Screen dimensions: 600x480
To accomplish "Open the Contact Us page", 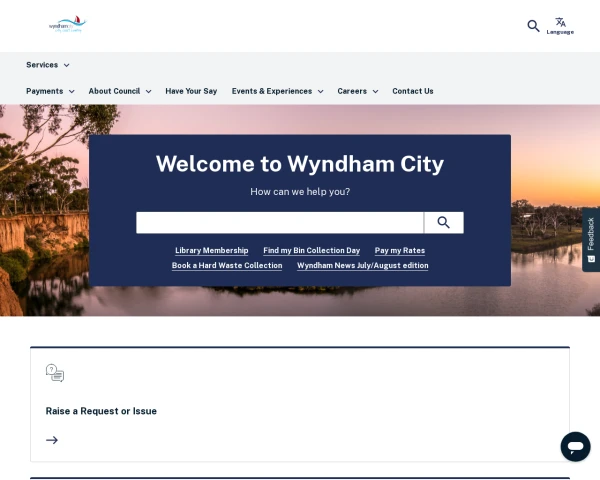I will pyautogui.click(x=412, y=91).
